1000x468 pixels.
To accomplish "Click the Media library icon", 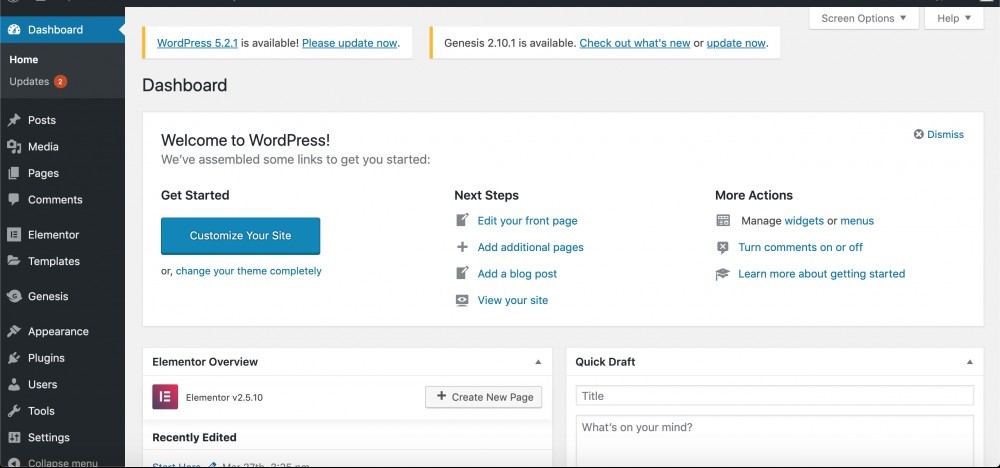I will pyautogui.click(x=14, y=147).
